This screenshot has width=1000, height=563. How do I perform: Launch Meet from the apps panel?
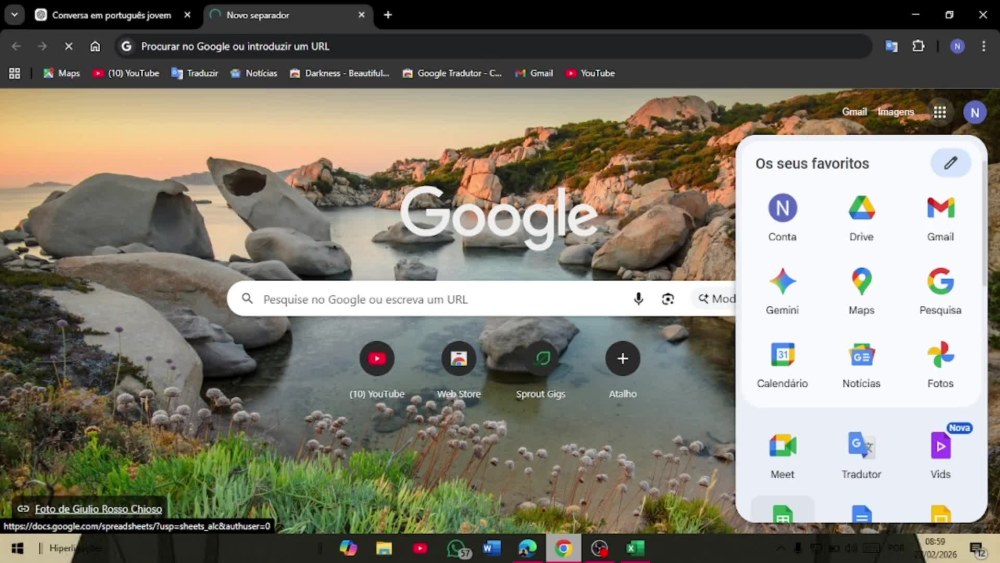click(782, 455)
